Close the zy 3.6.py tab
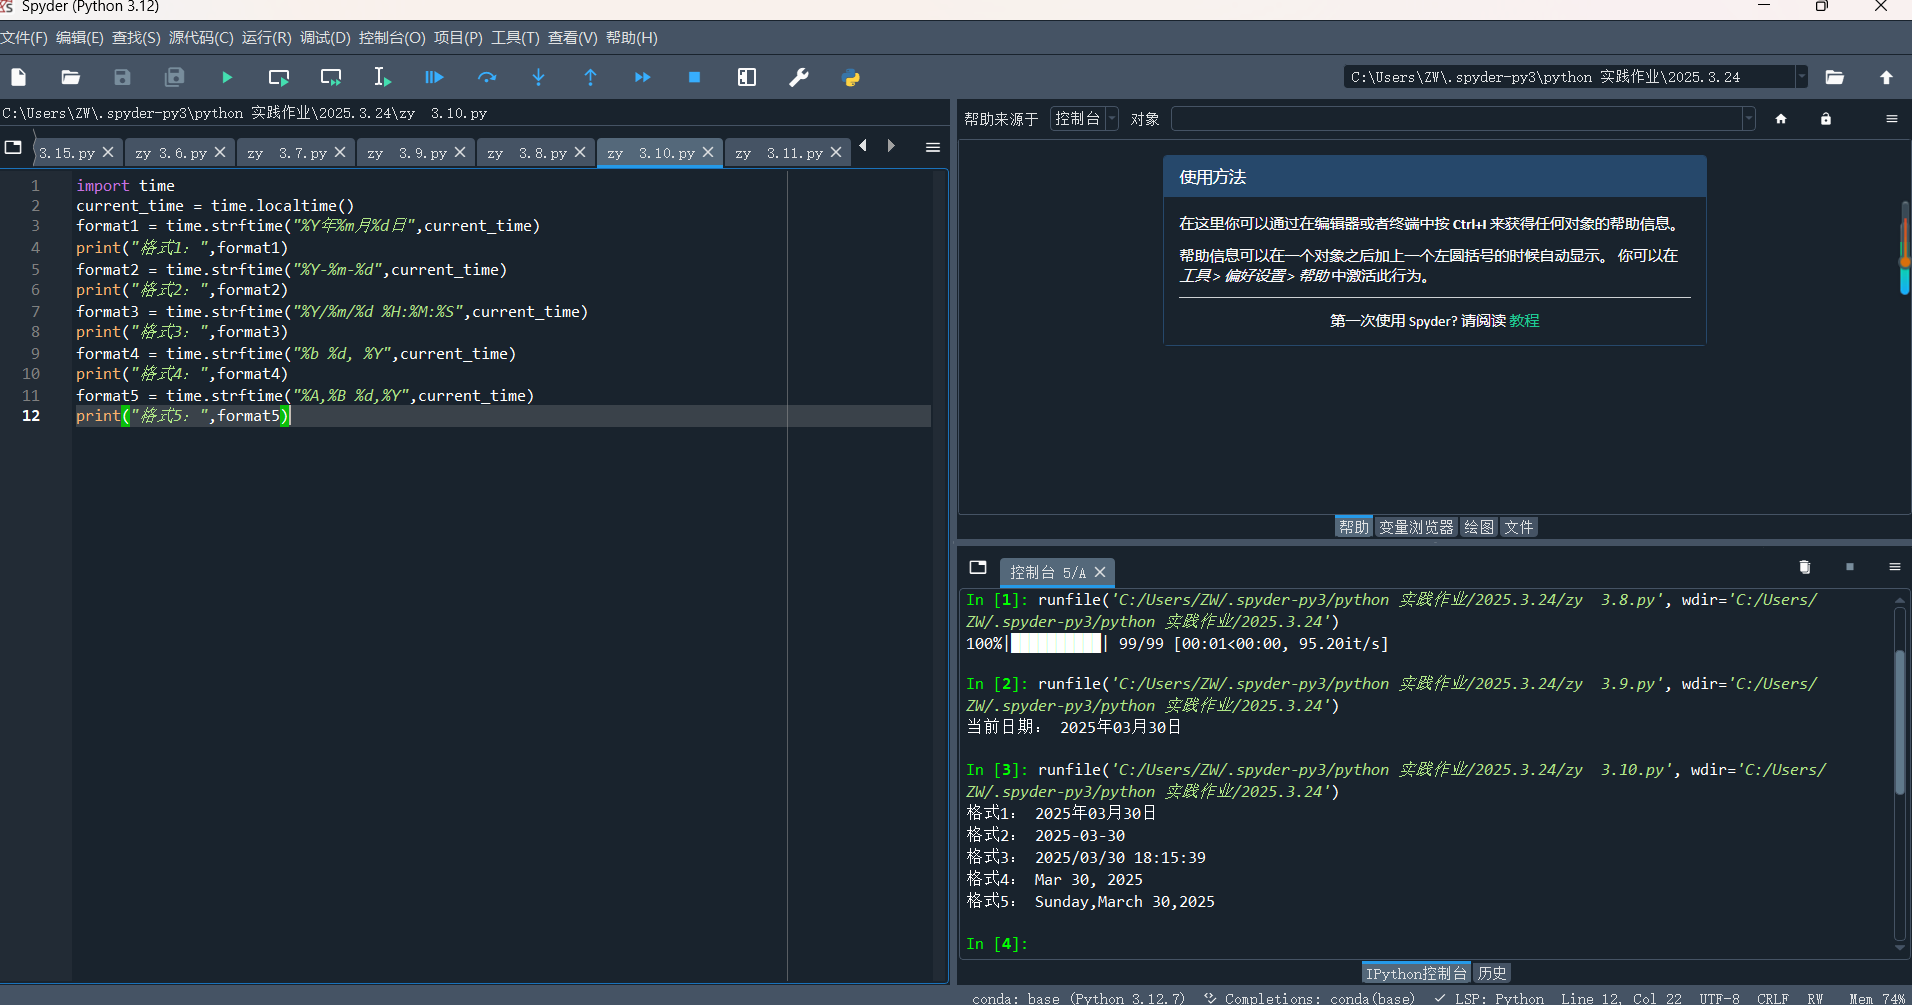1912x1005 pixels. click(220, 152)
